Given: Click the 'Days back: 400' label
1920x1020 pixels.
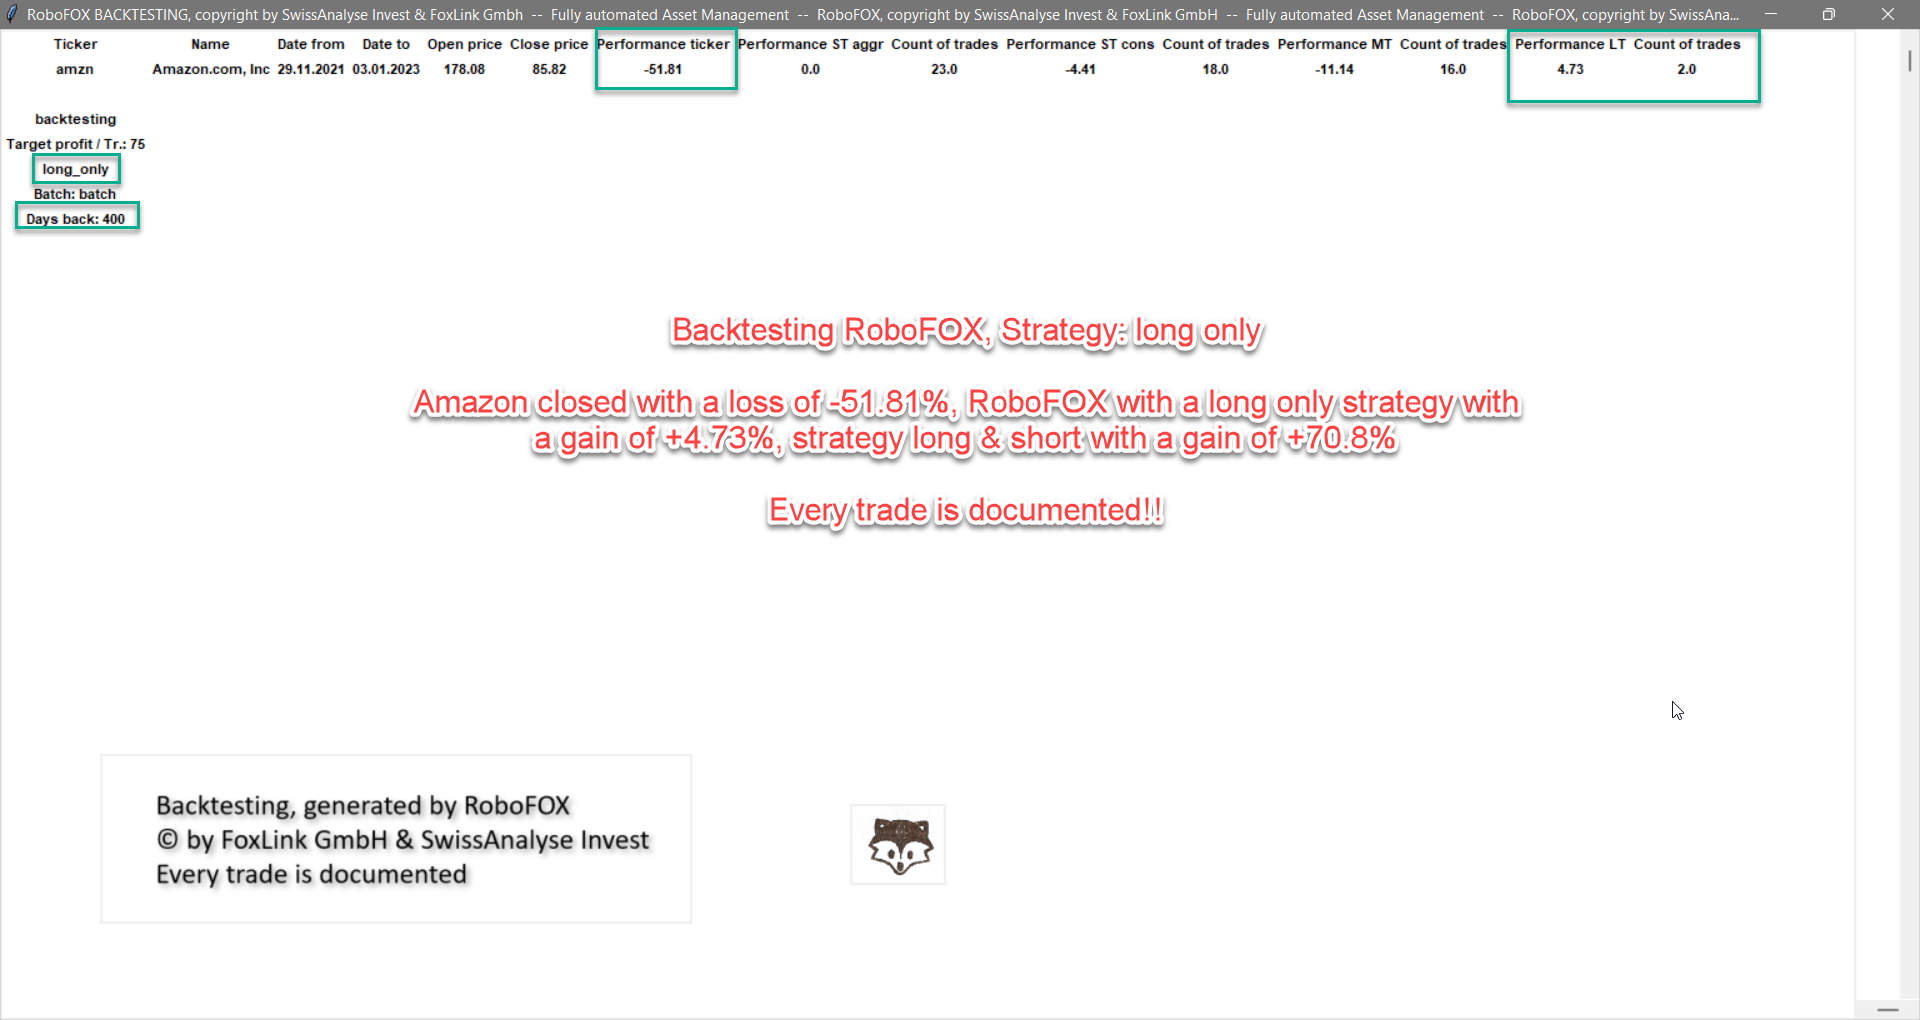Looking at the screenshot, I should tap(75, 219).
